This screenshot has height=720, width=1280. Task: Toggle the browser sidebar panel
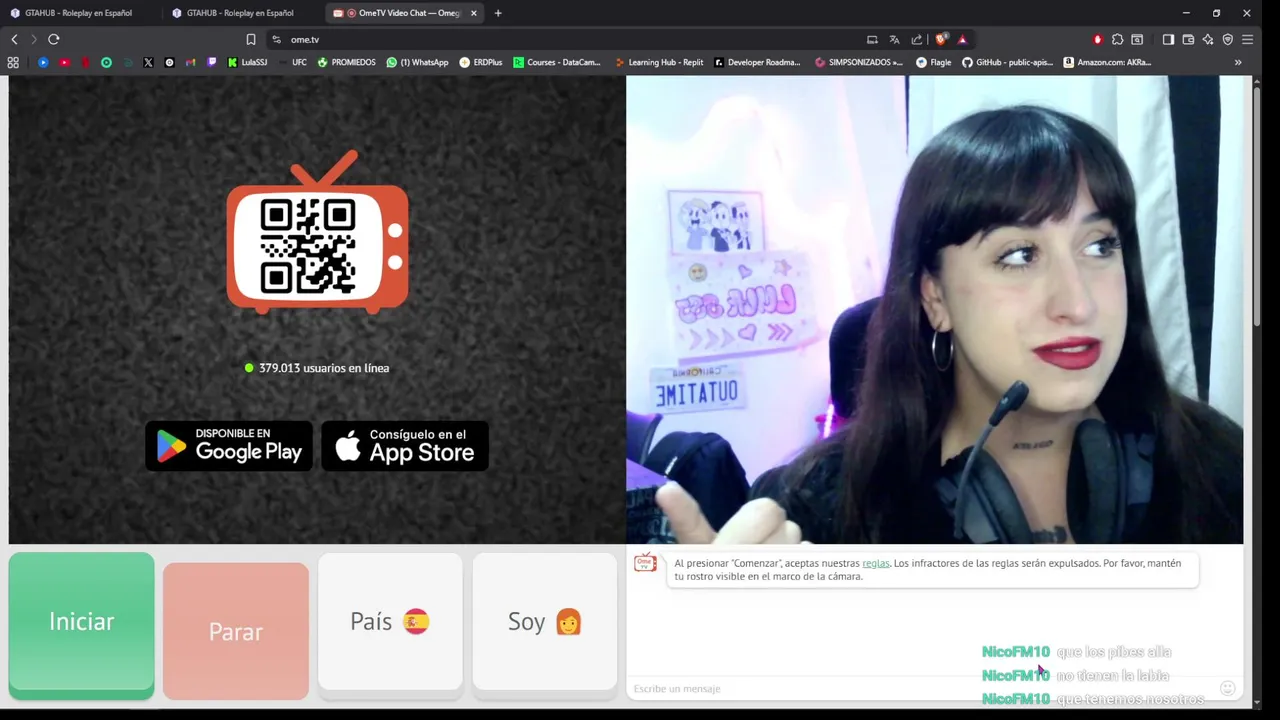click(1168, 39)
